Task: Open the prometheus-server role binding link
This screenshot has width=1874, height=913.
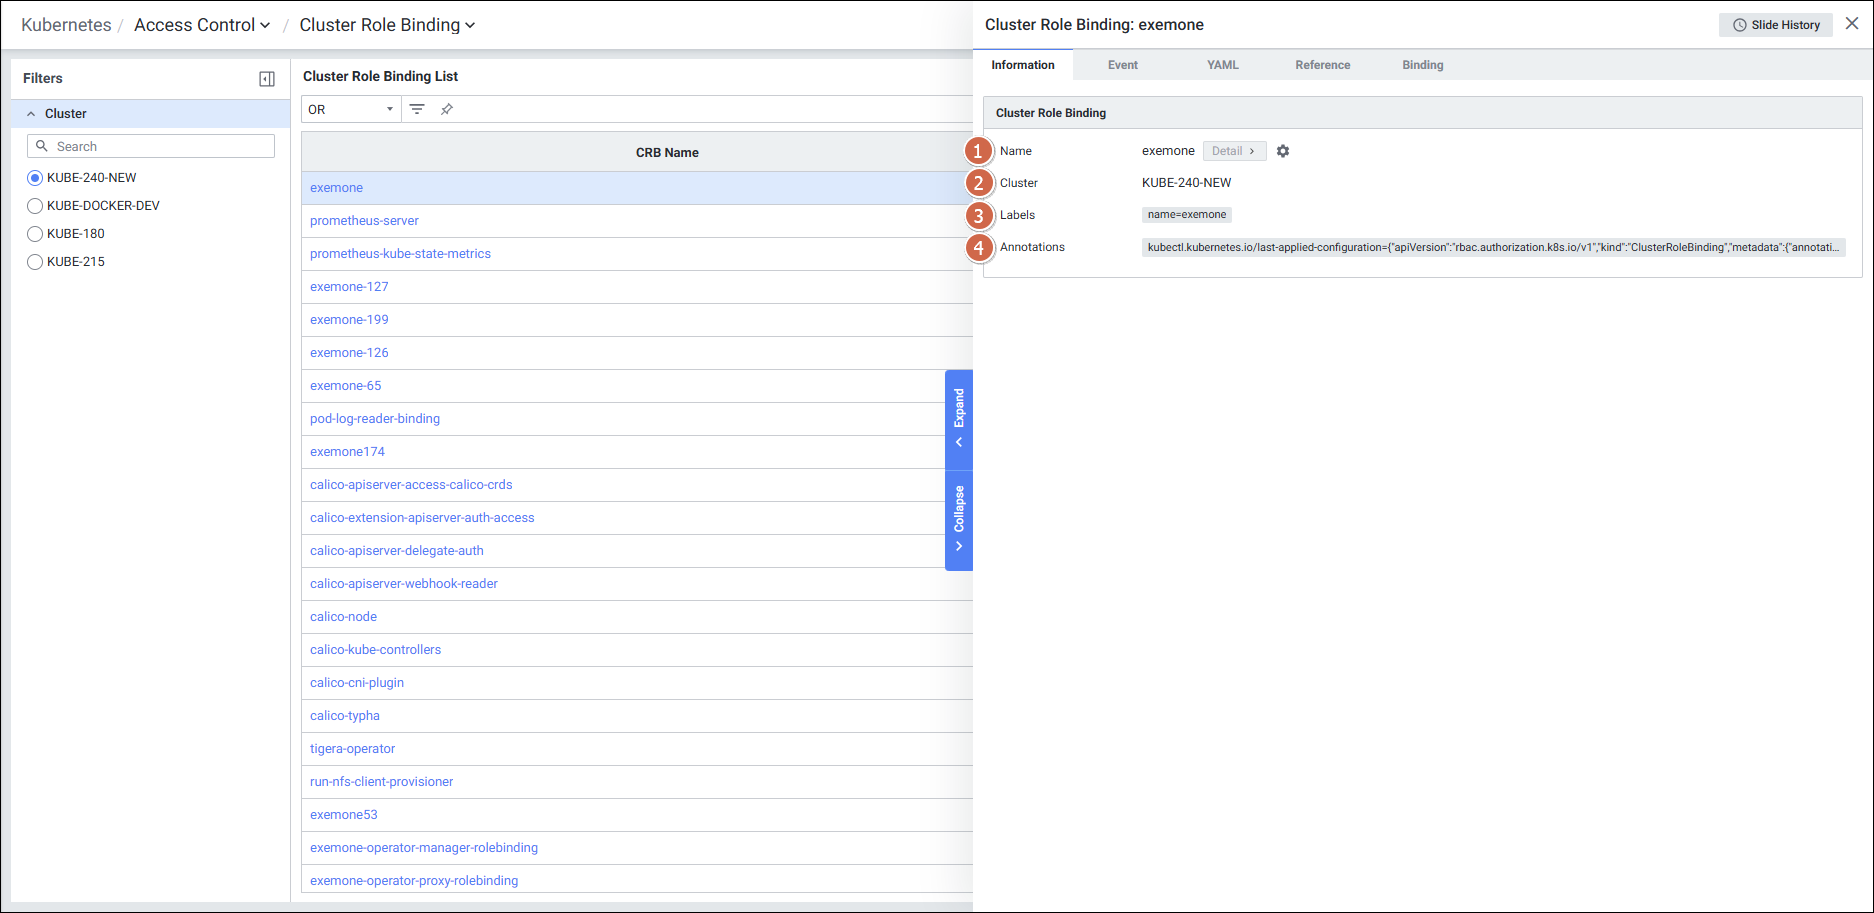Action: pos(364,221)
